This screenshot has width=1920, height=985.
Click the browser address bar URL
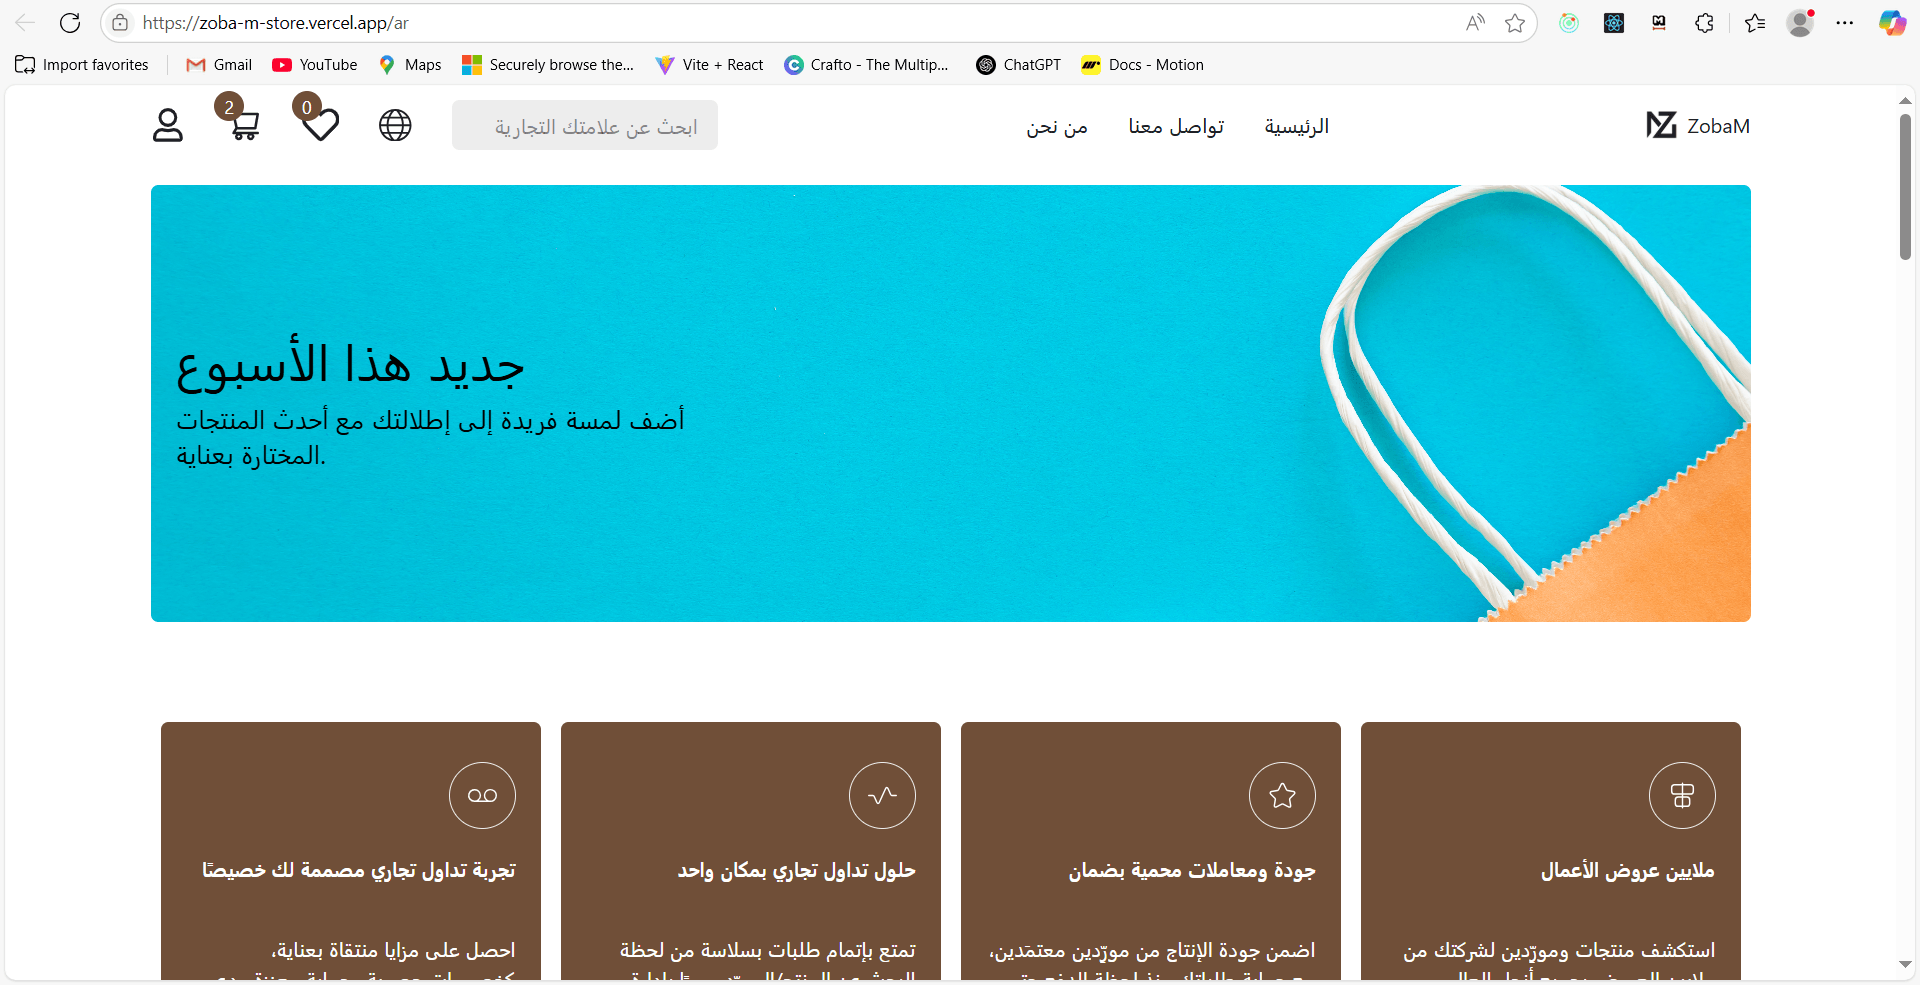pos(275,23)
